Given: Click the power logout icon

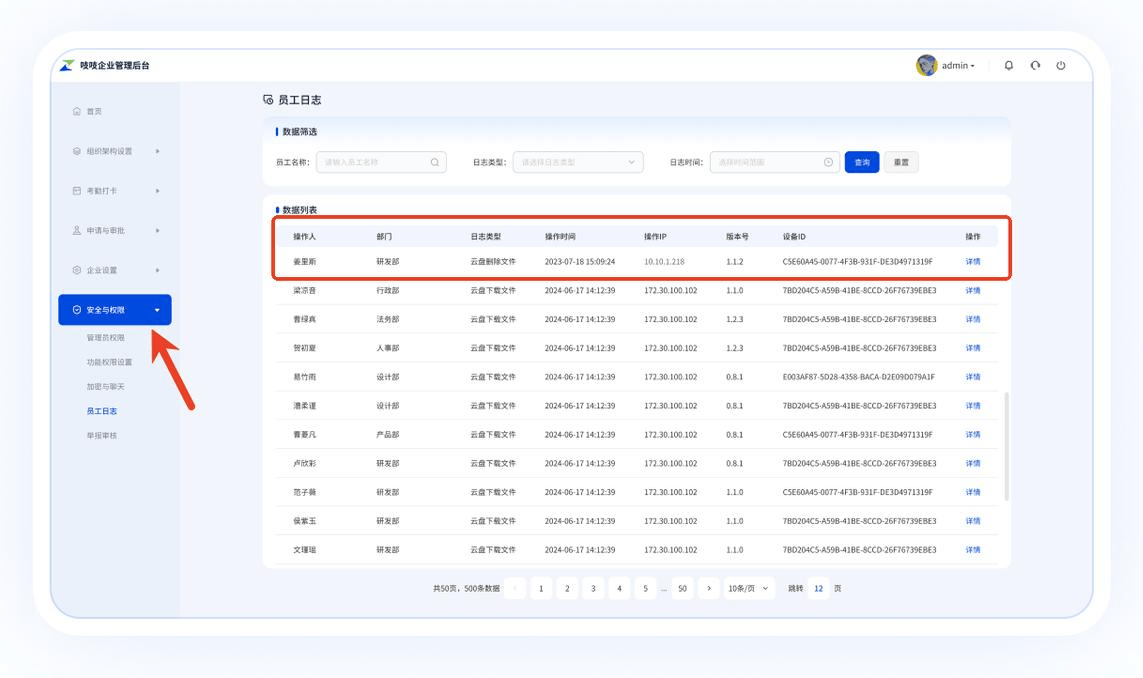Looking at the screenshot, I should coord(1061,66).
